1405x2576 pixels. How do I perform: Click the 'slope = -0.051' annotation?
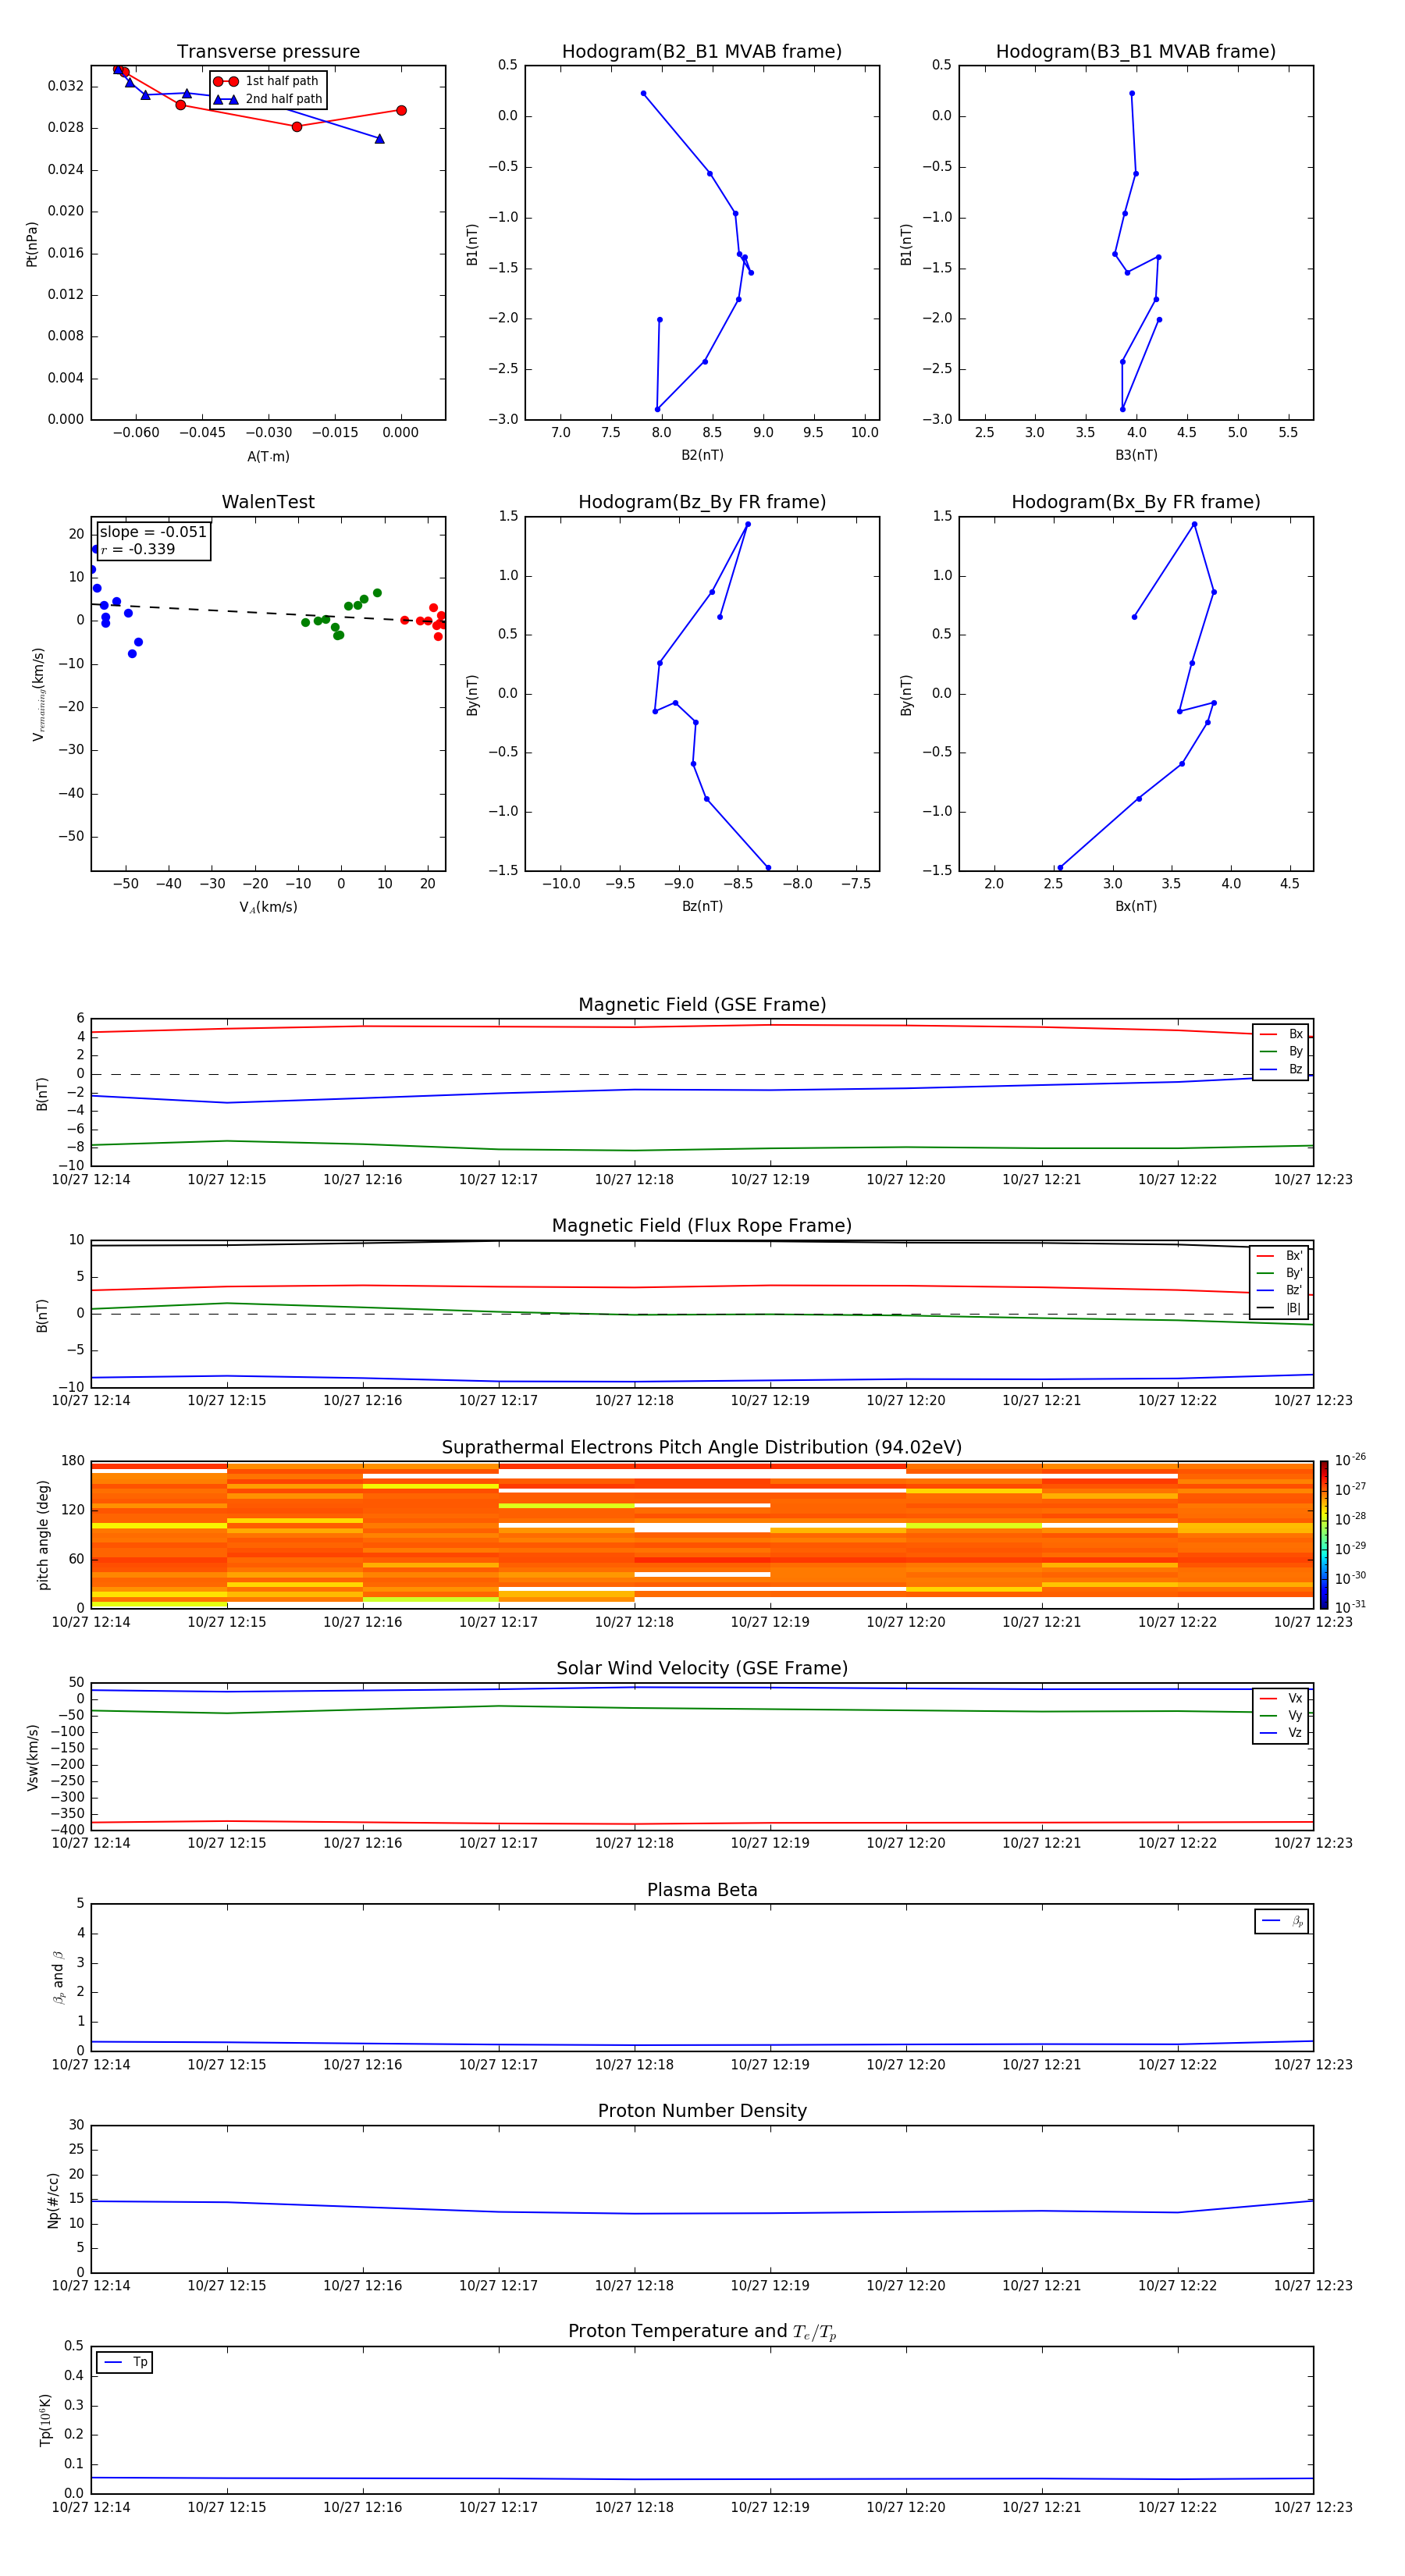(153, 532)
